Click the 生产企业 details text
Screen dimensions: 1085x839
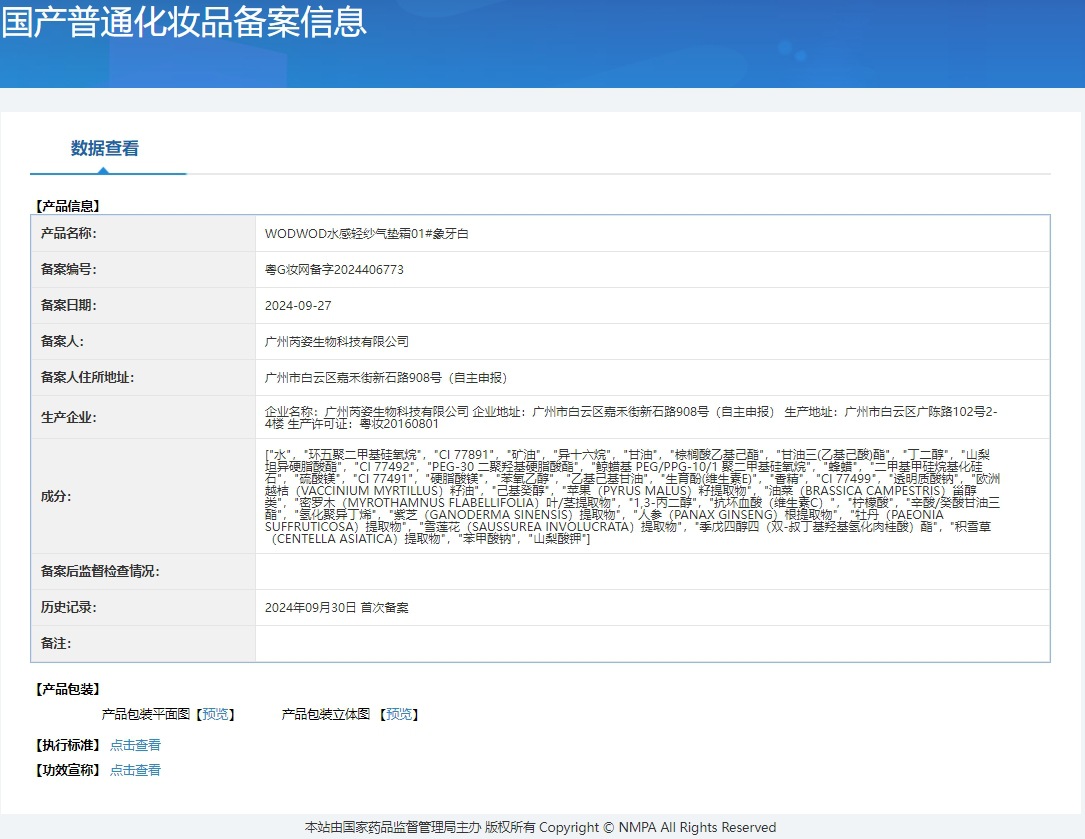tap(630, 417)
